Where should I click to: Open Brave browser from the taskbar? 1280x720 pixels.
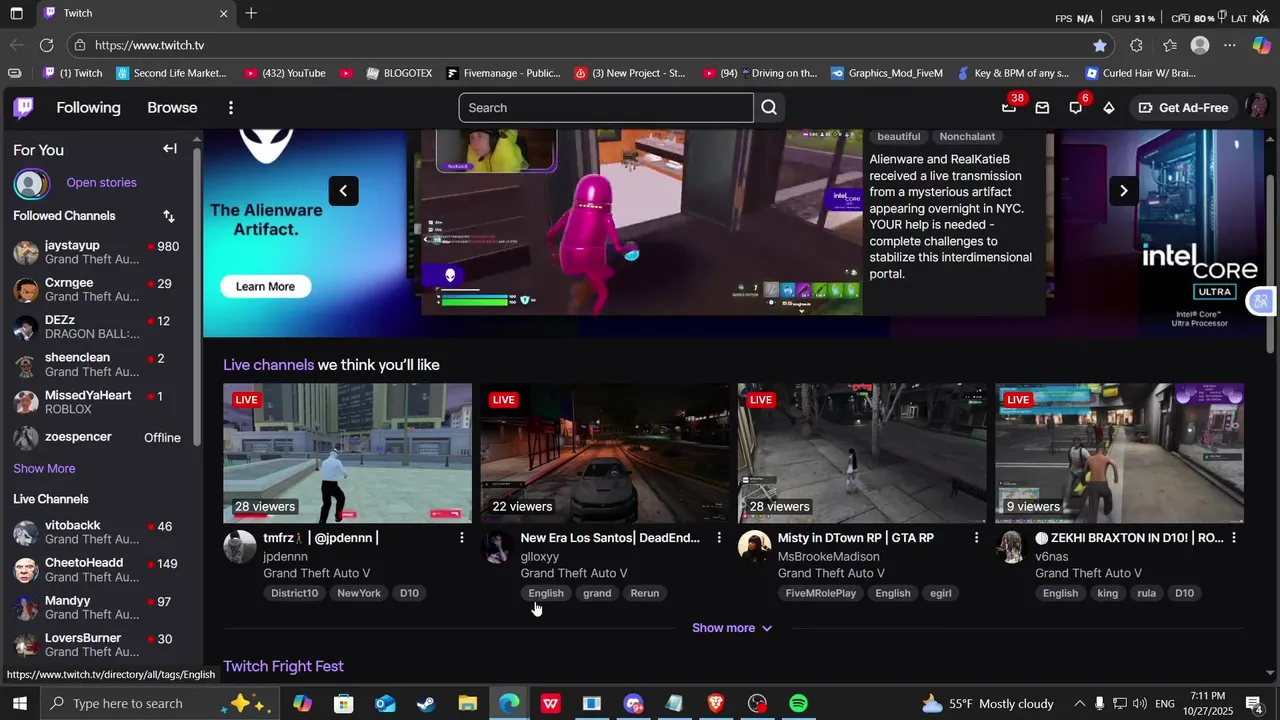pyautogui.click(x=716, y=703)
